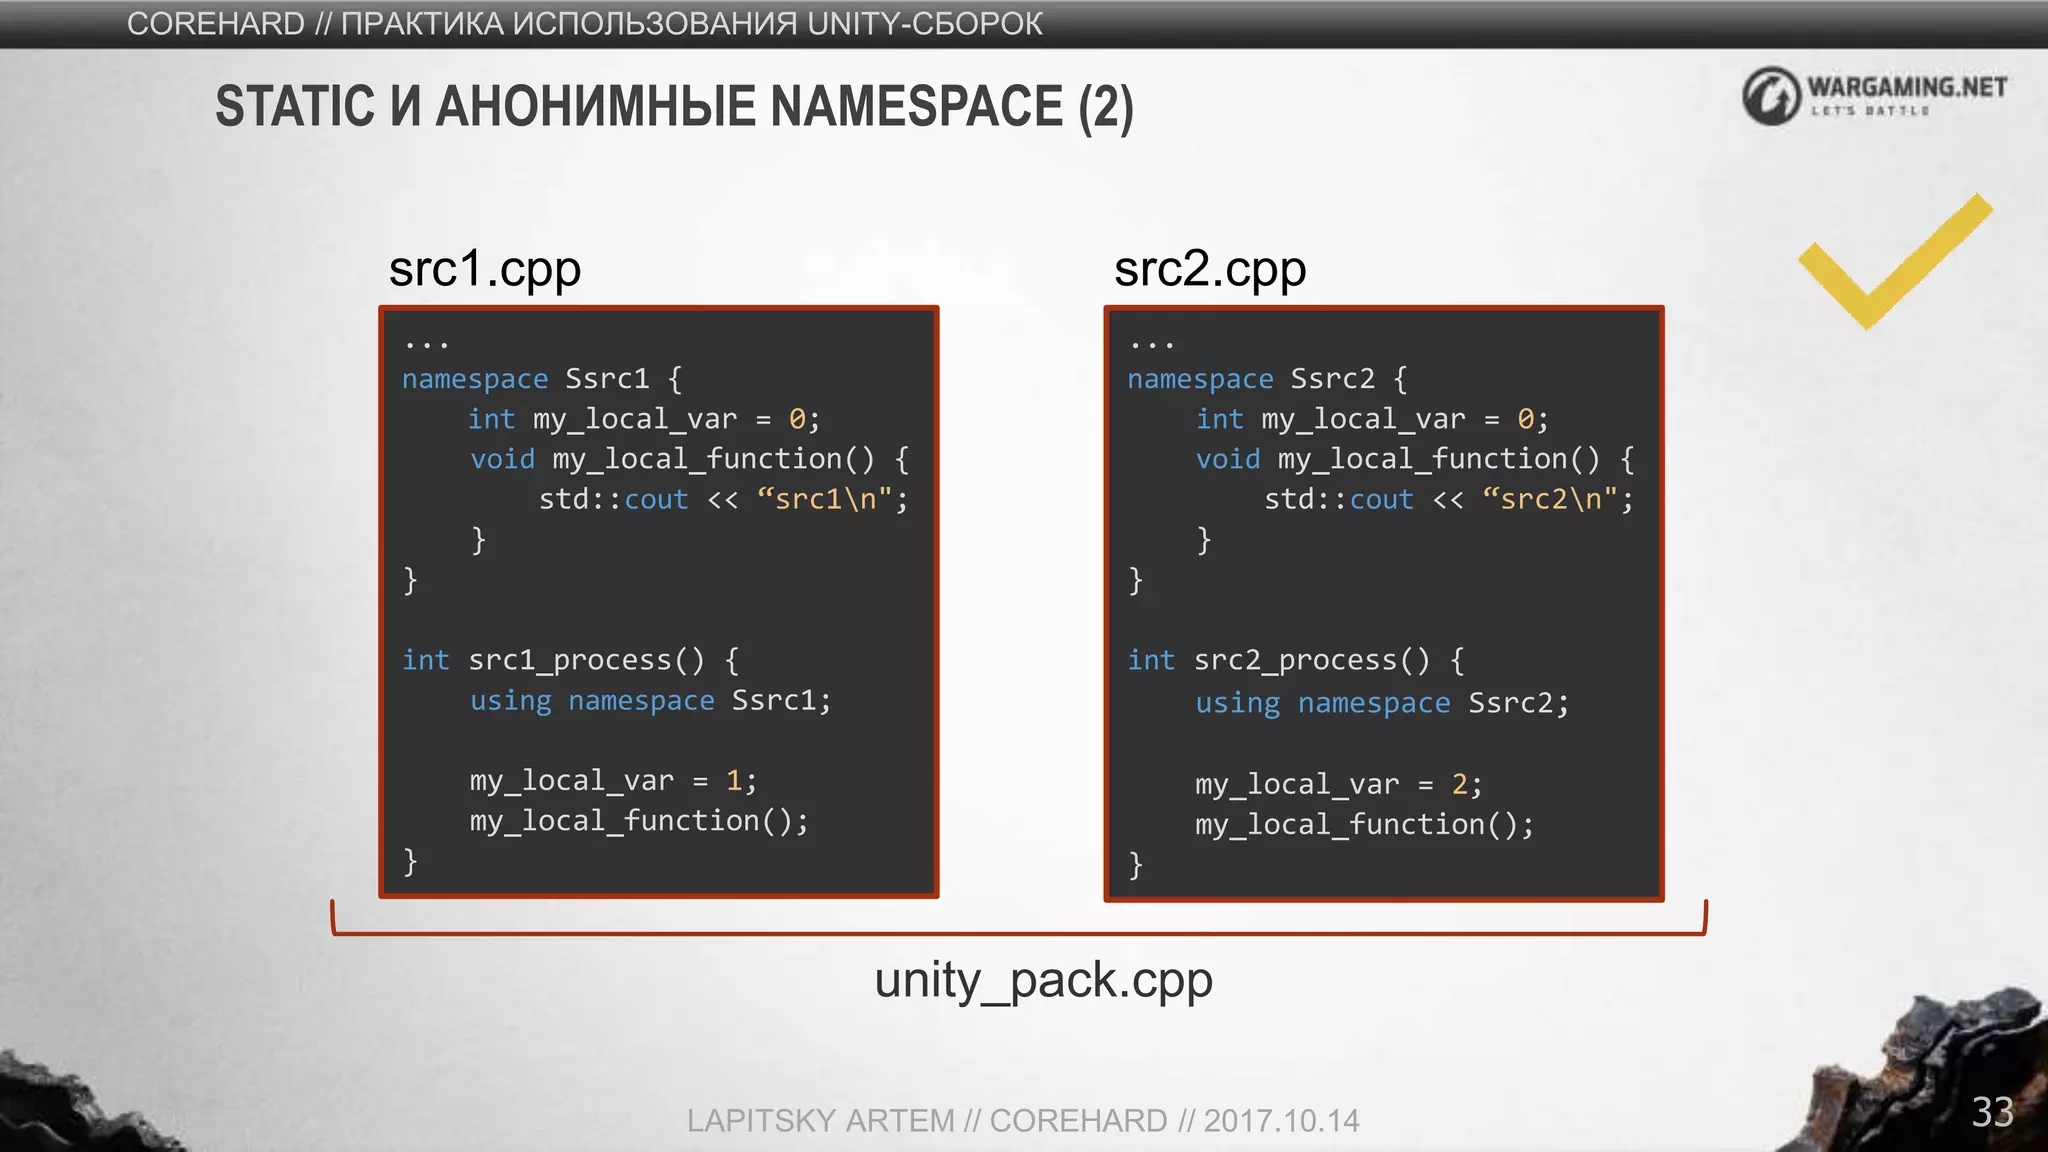Click "my_local_function();" call in src2.cpp
The image size is (2048, 1152).
coord(1365,825)
